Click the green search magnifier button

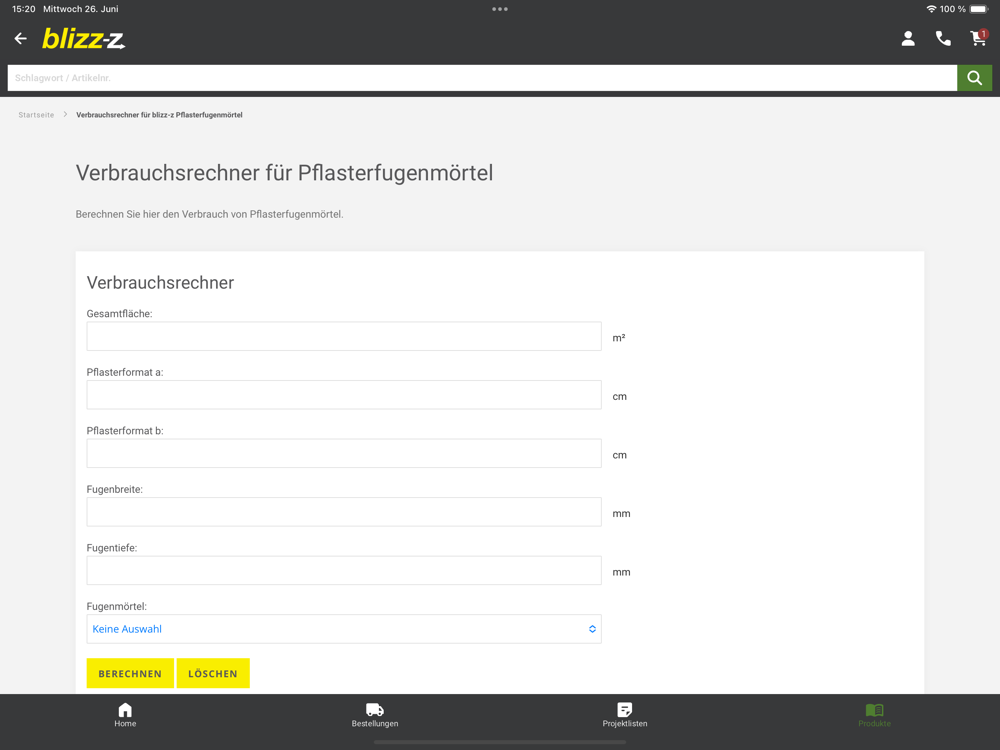974,78
